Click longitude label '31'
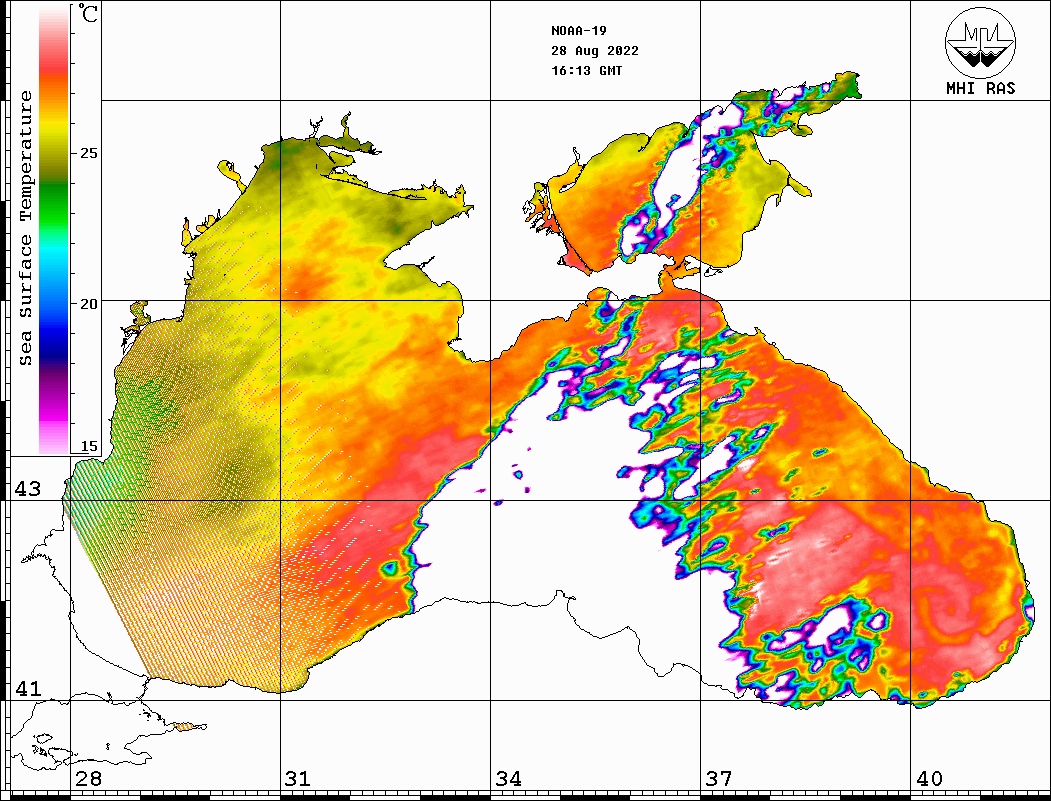The image size is (1051, 801). point(298,779)
